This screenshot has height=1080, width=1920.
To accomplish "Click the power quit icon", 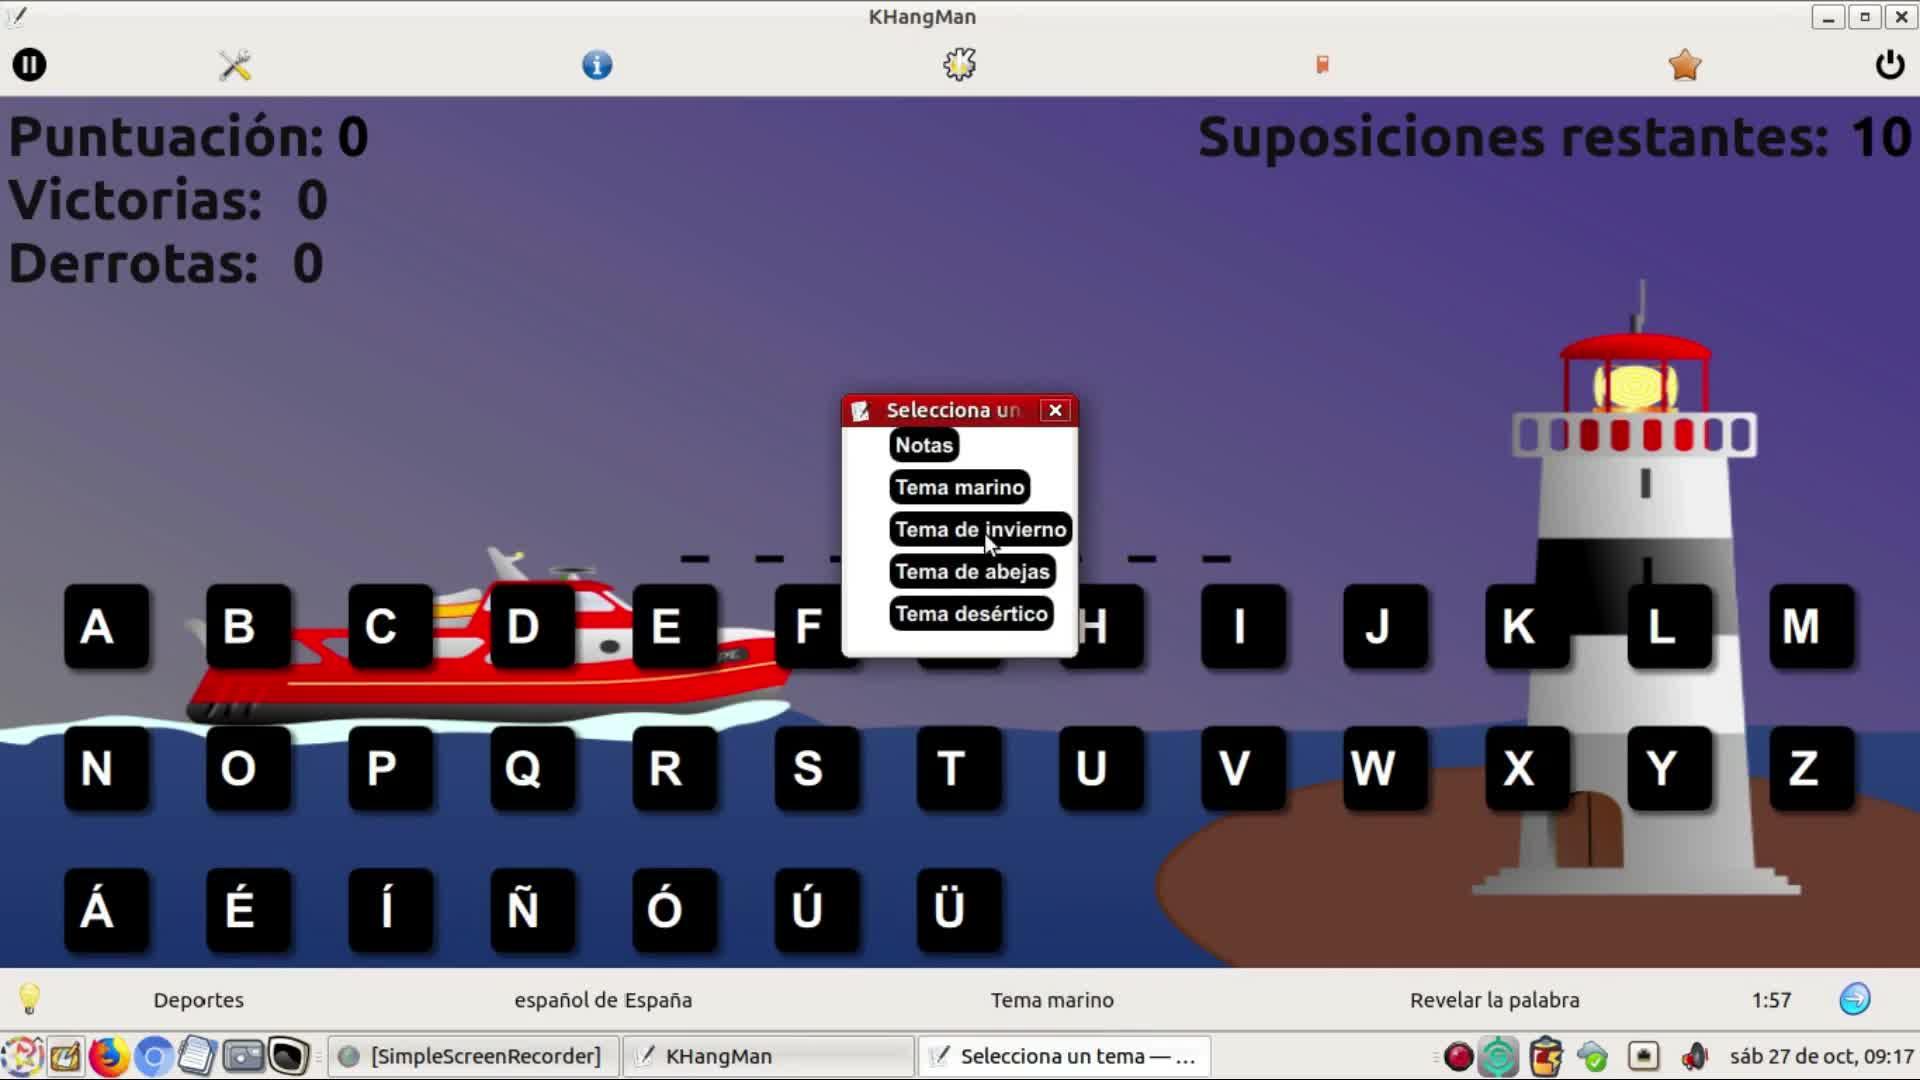I will 1889,65.
